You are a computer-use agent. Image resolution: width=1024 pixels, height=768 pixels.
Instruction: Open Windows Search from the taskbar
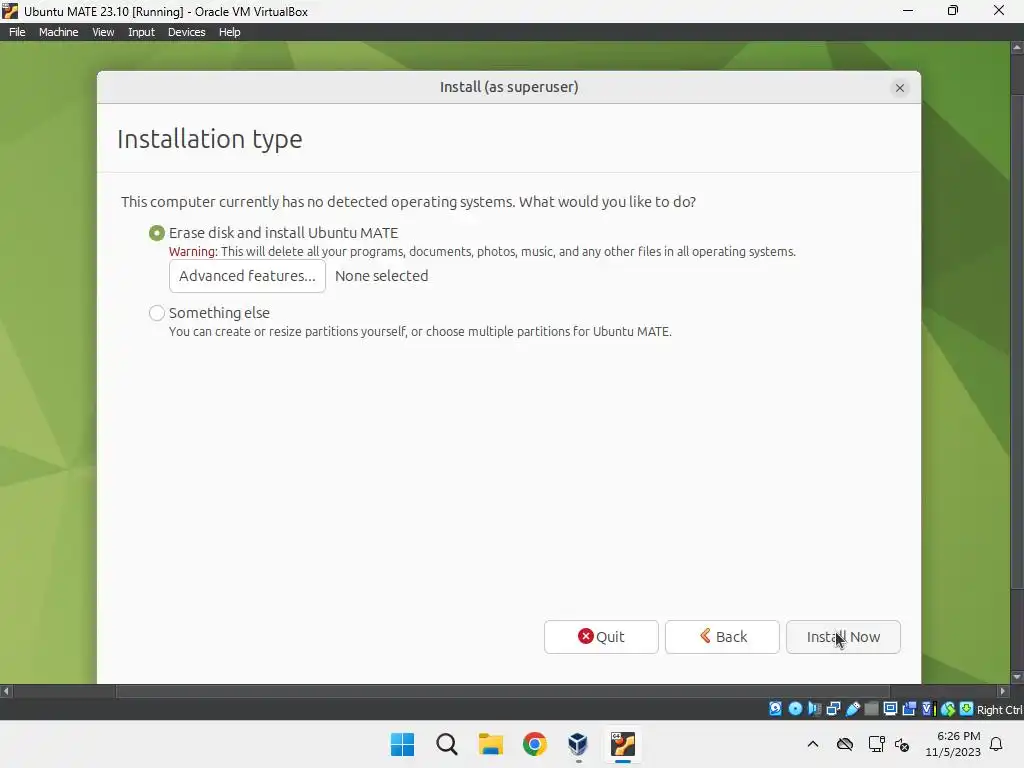click(x=447, y=744)
